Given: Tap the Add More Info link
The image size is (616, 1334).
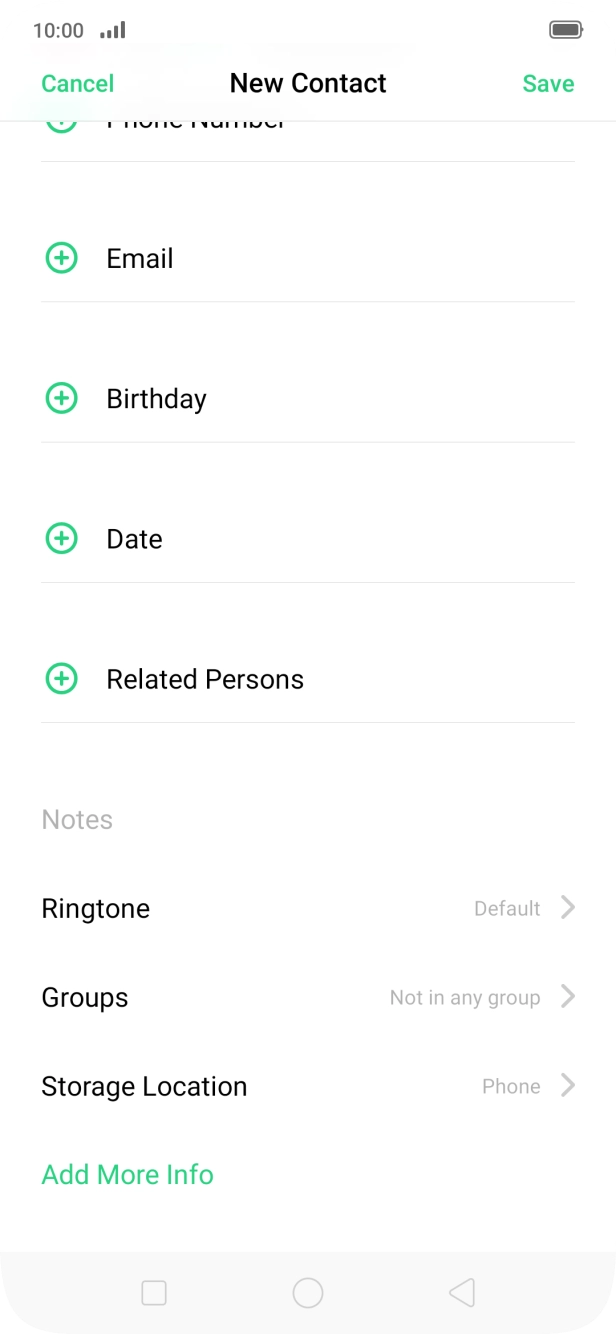Looking at the screenshot, I should click(x=128, y=1174).
